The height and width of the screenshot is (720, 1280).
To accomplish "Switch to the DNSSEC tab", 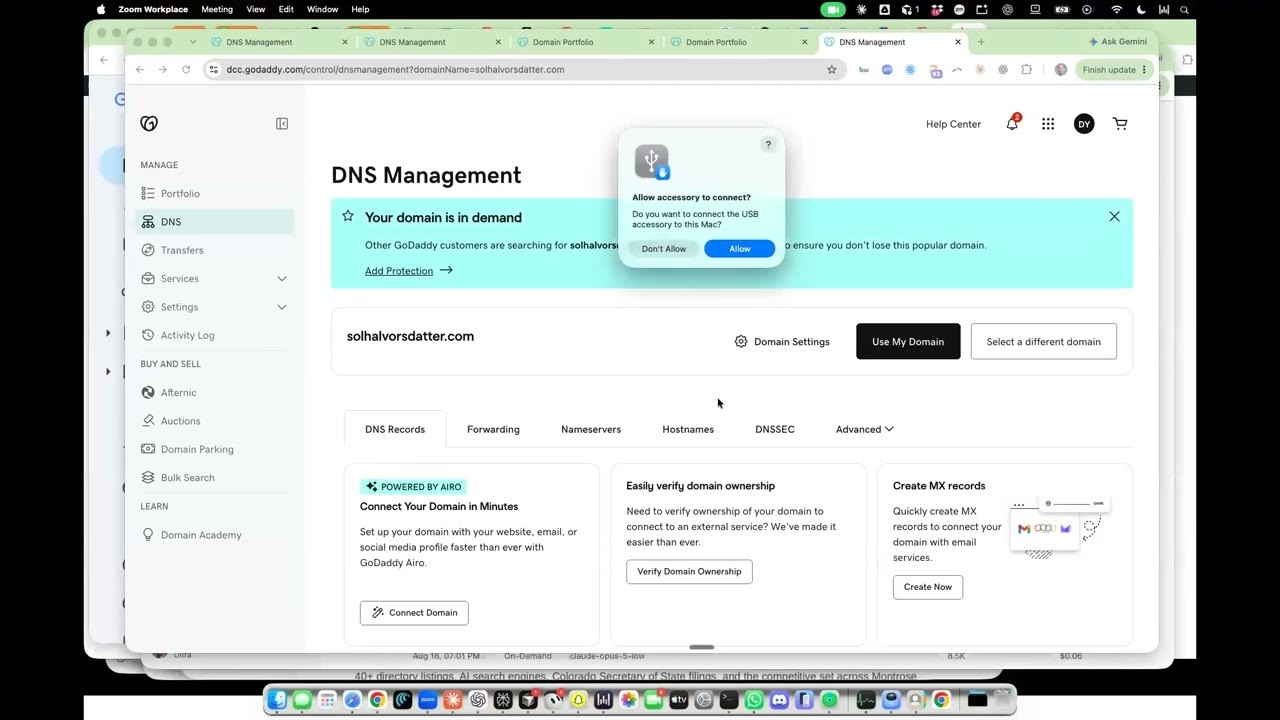I will tap(775, 430).
